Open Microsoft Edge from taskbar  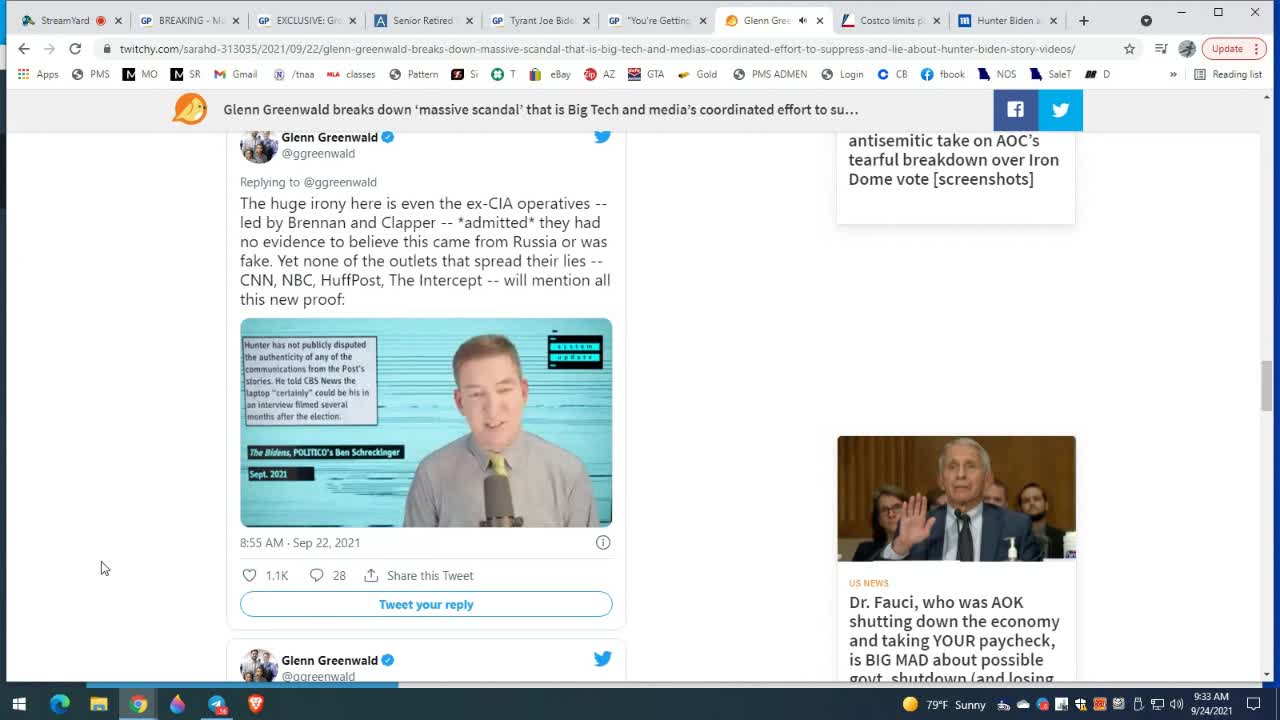pos(59,704)
